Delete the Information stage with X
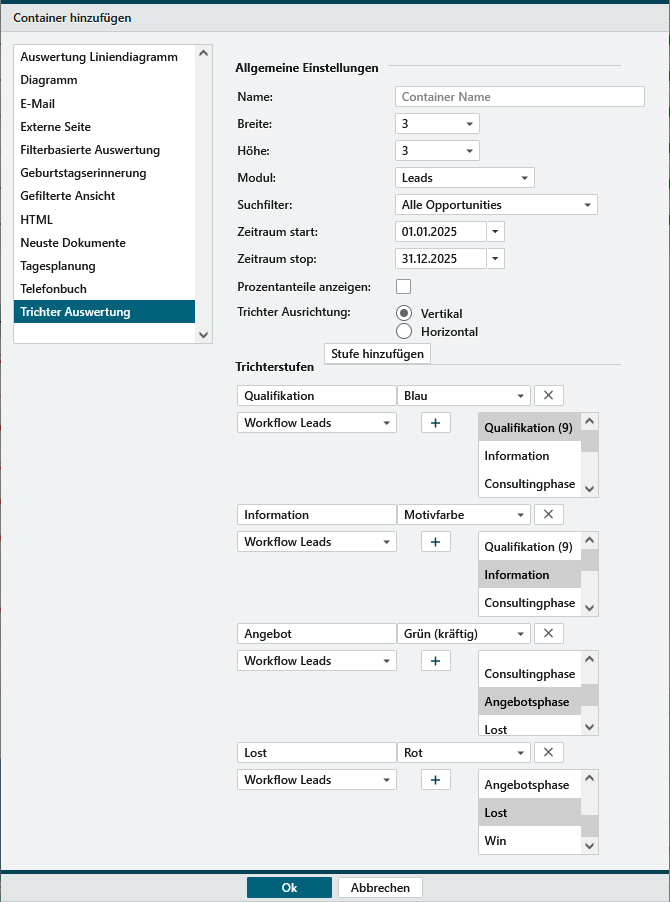Image resolution: width=670 pixels, height=902 pixels. 548,514
